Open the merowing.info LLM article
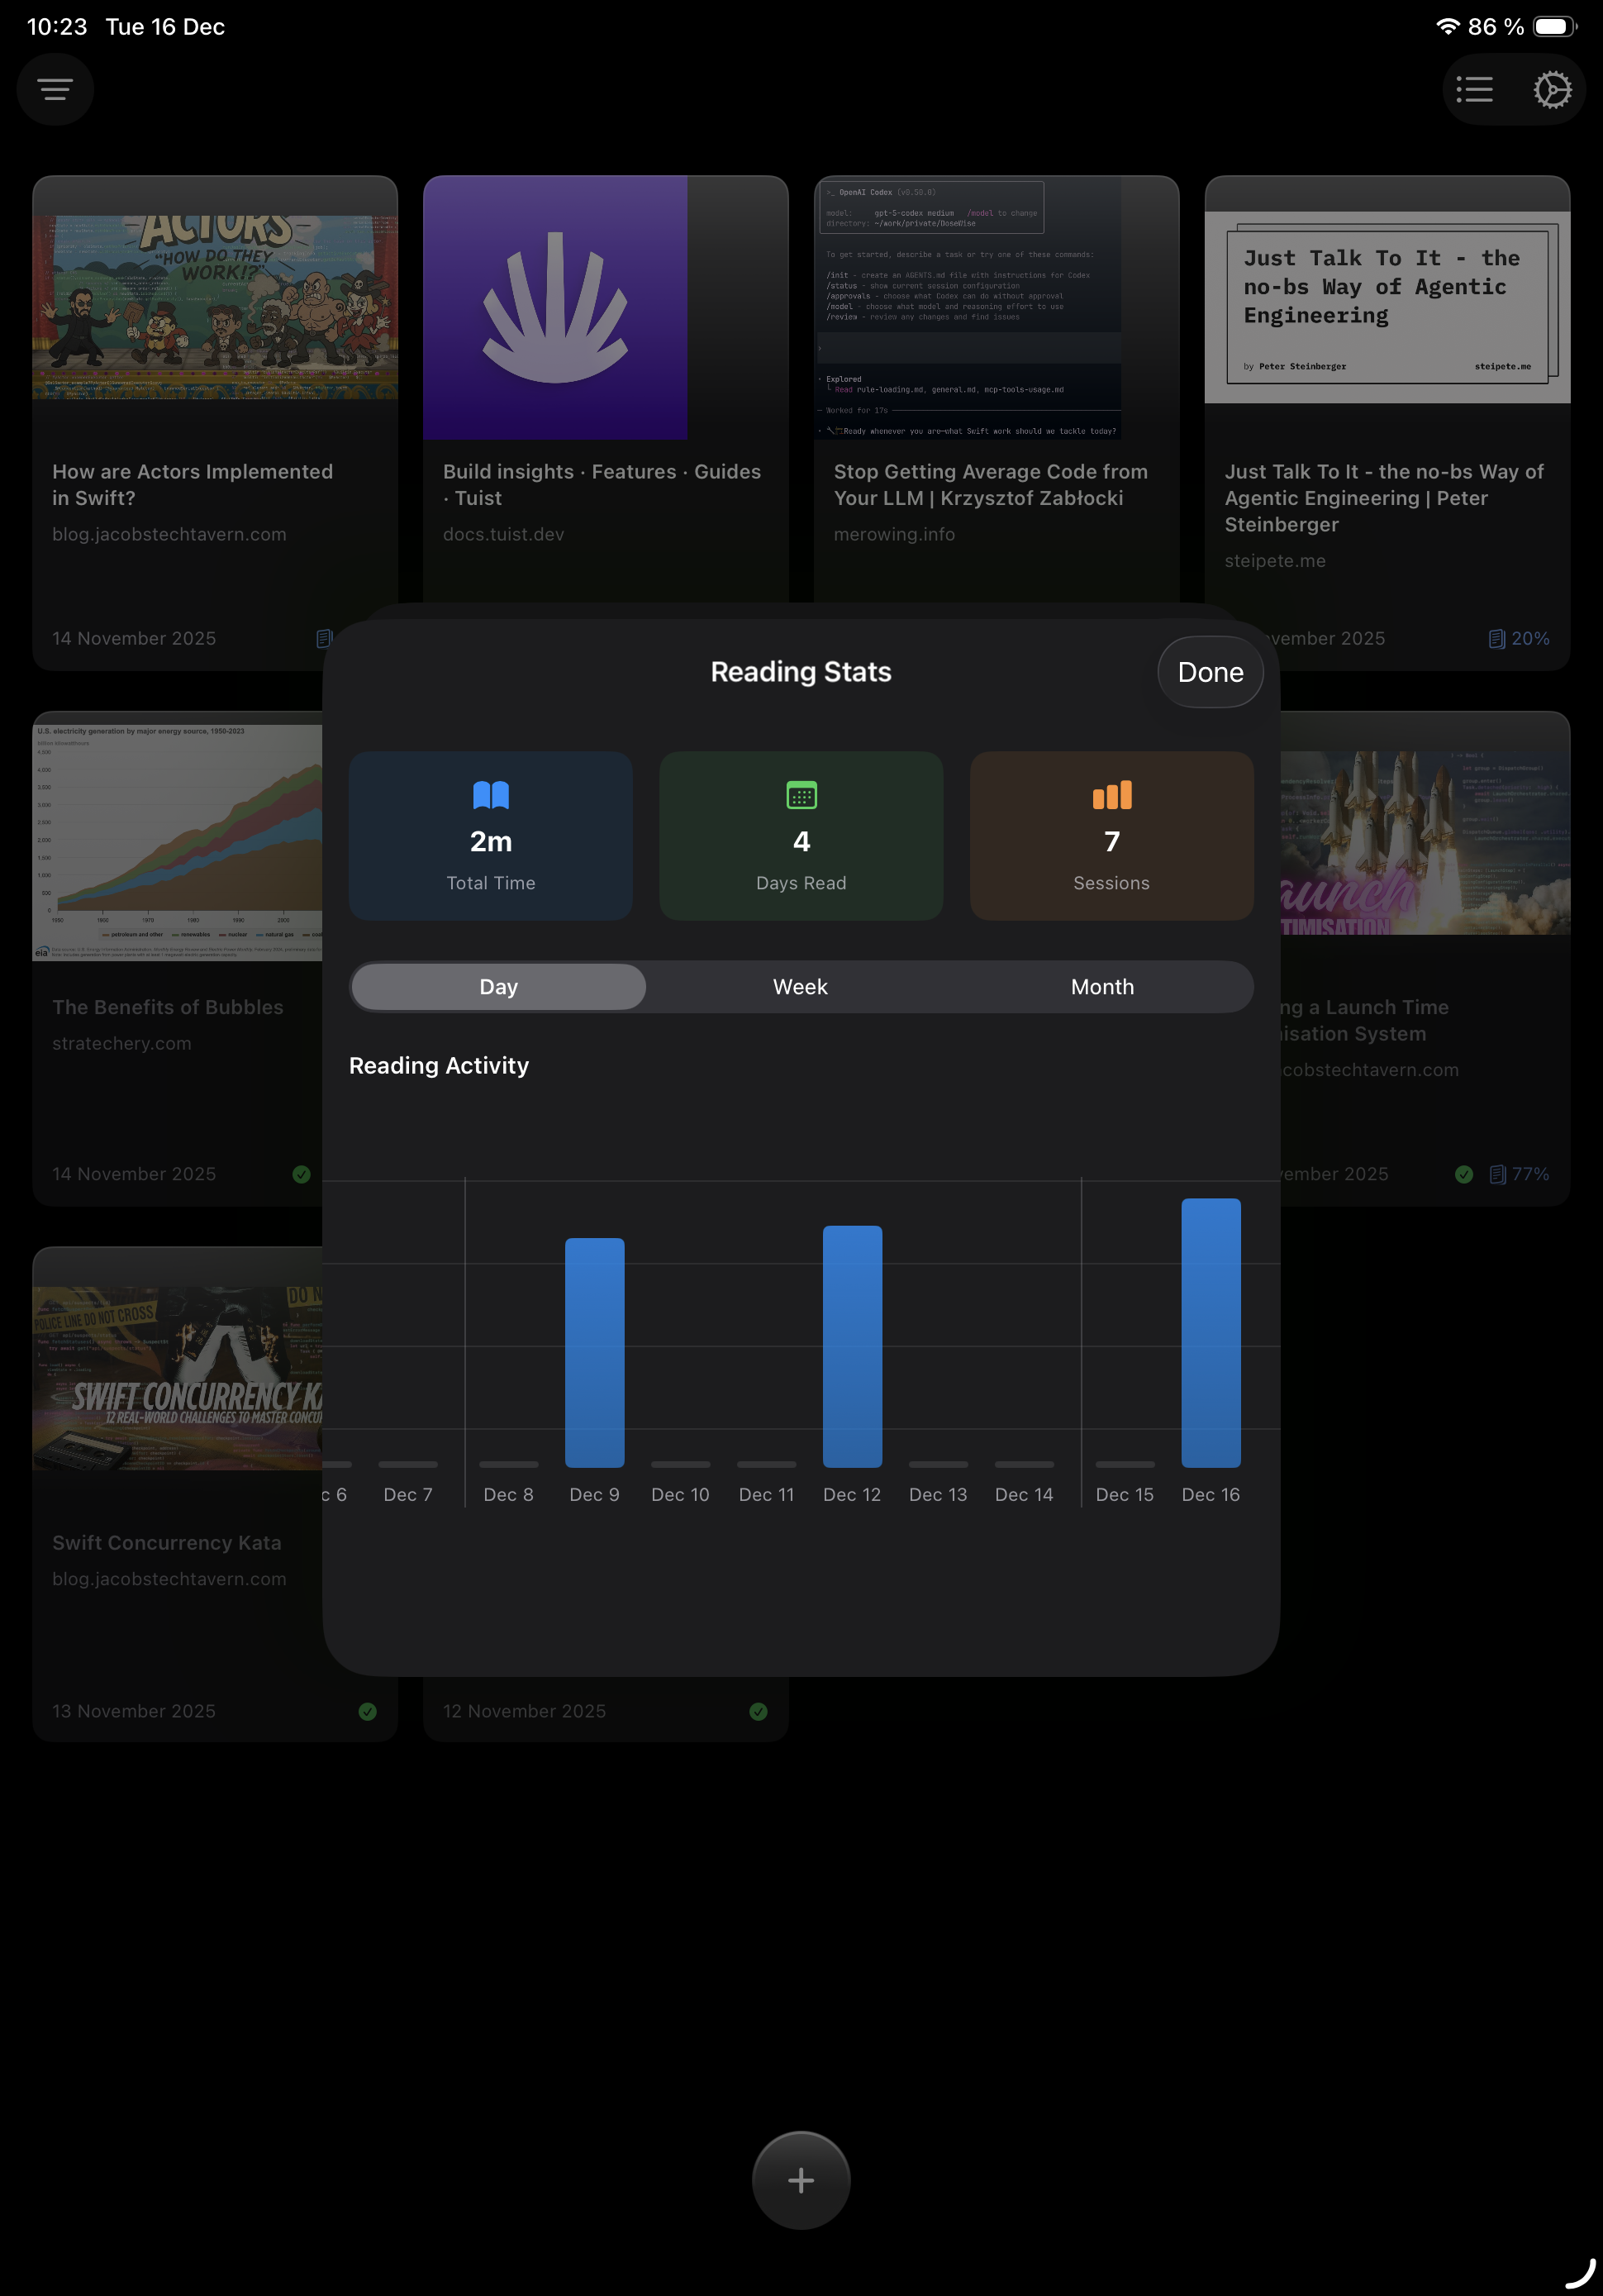 click(991, 485)
